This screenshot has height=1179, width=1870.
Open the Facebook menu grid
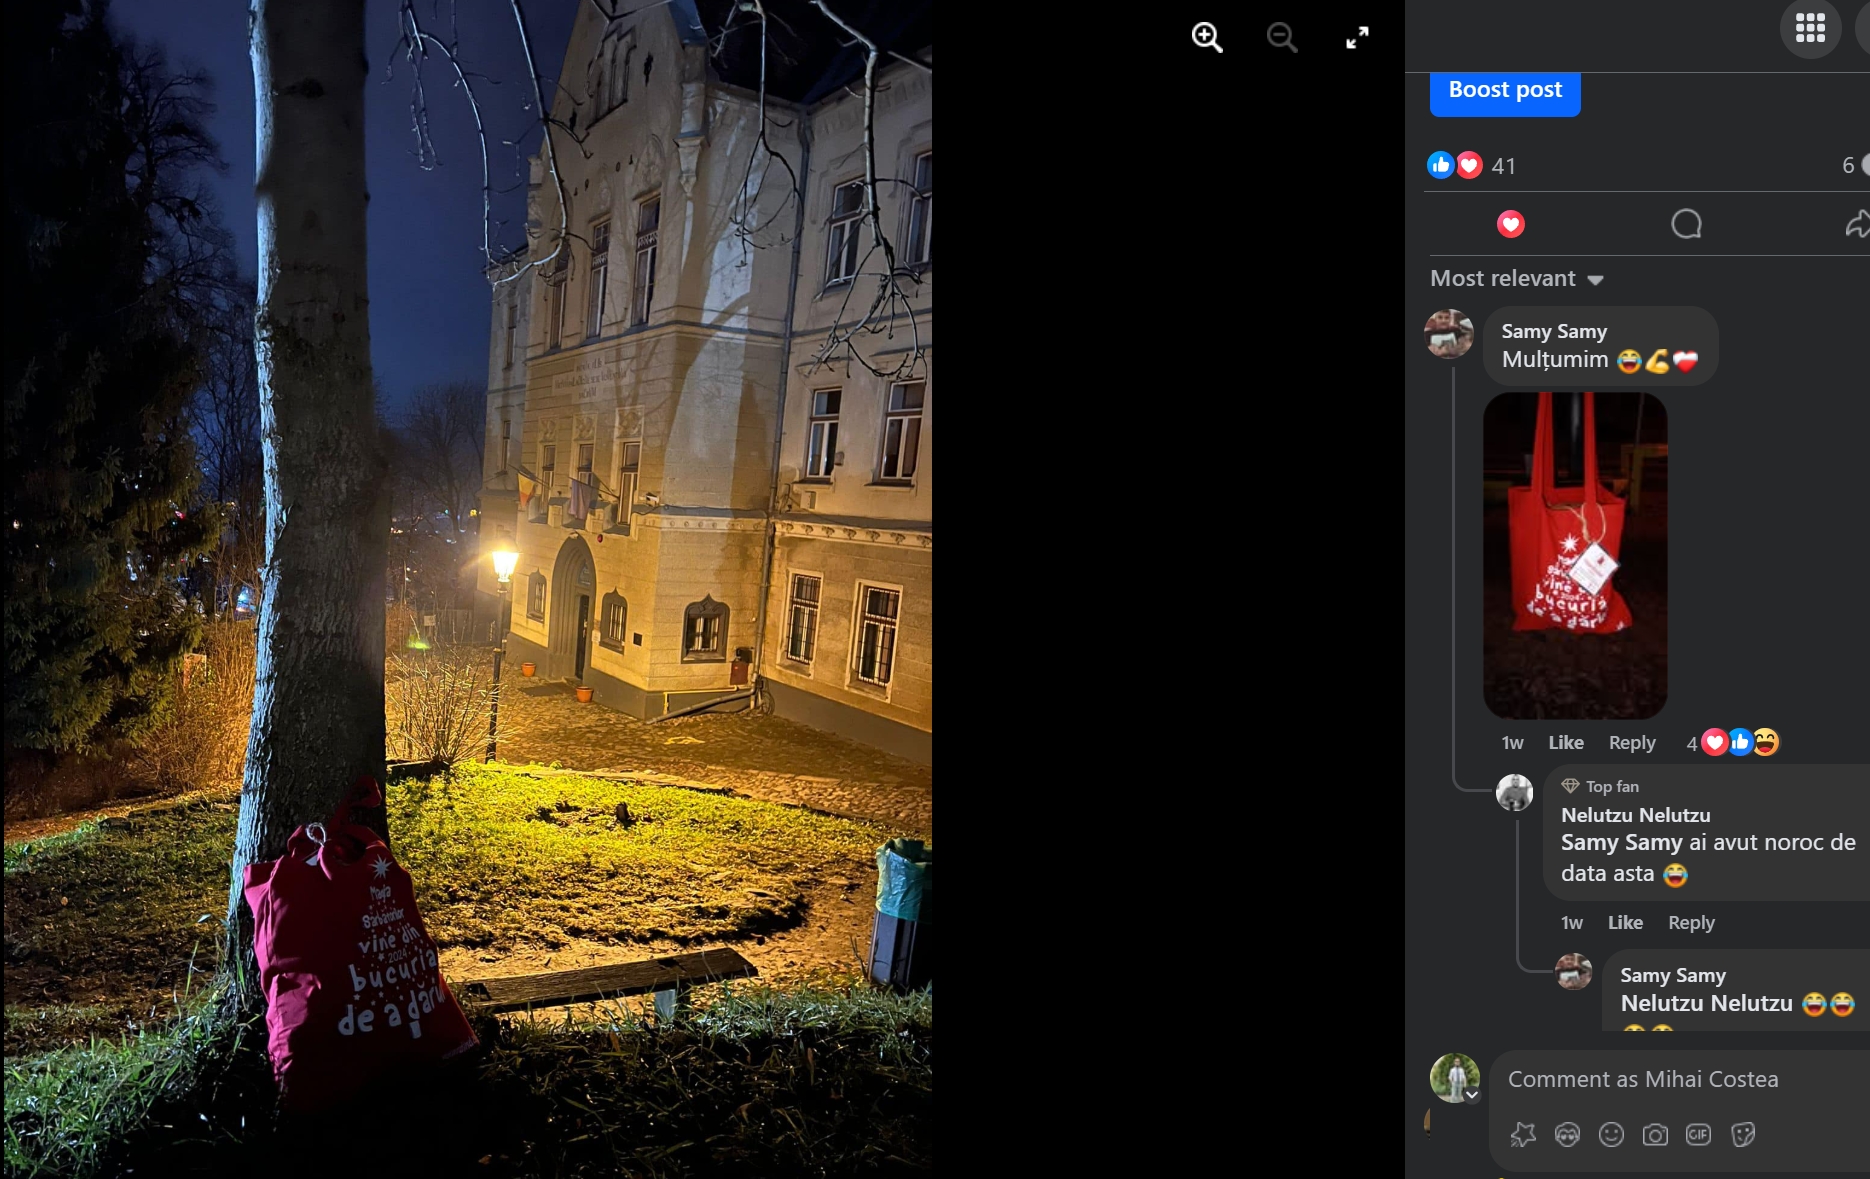pyautogui.click(x=1809, y=28)
